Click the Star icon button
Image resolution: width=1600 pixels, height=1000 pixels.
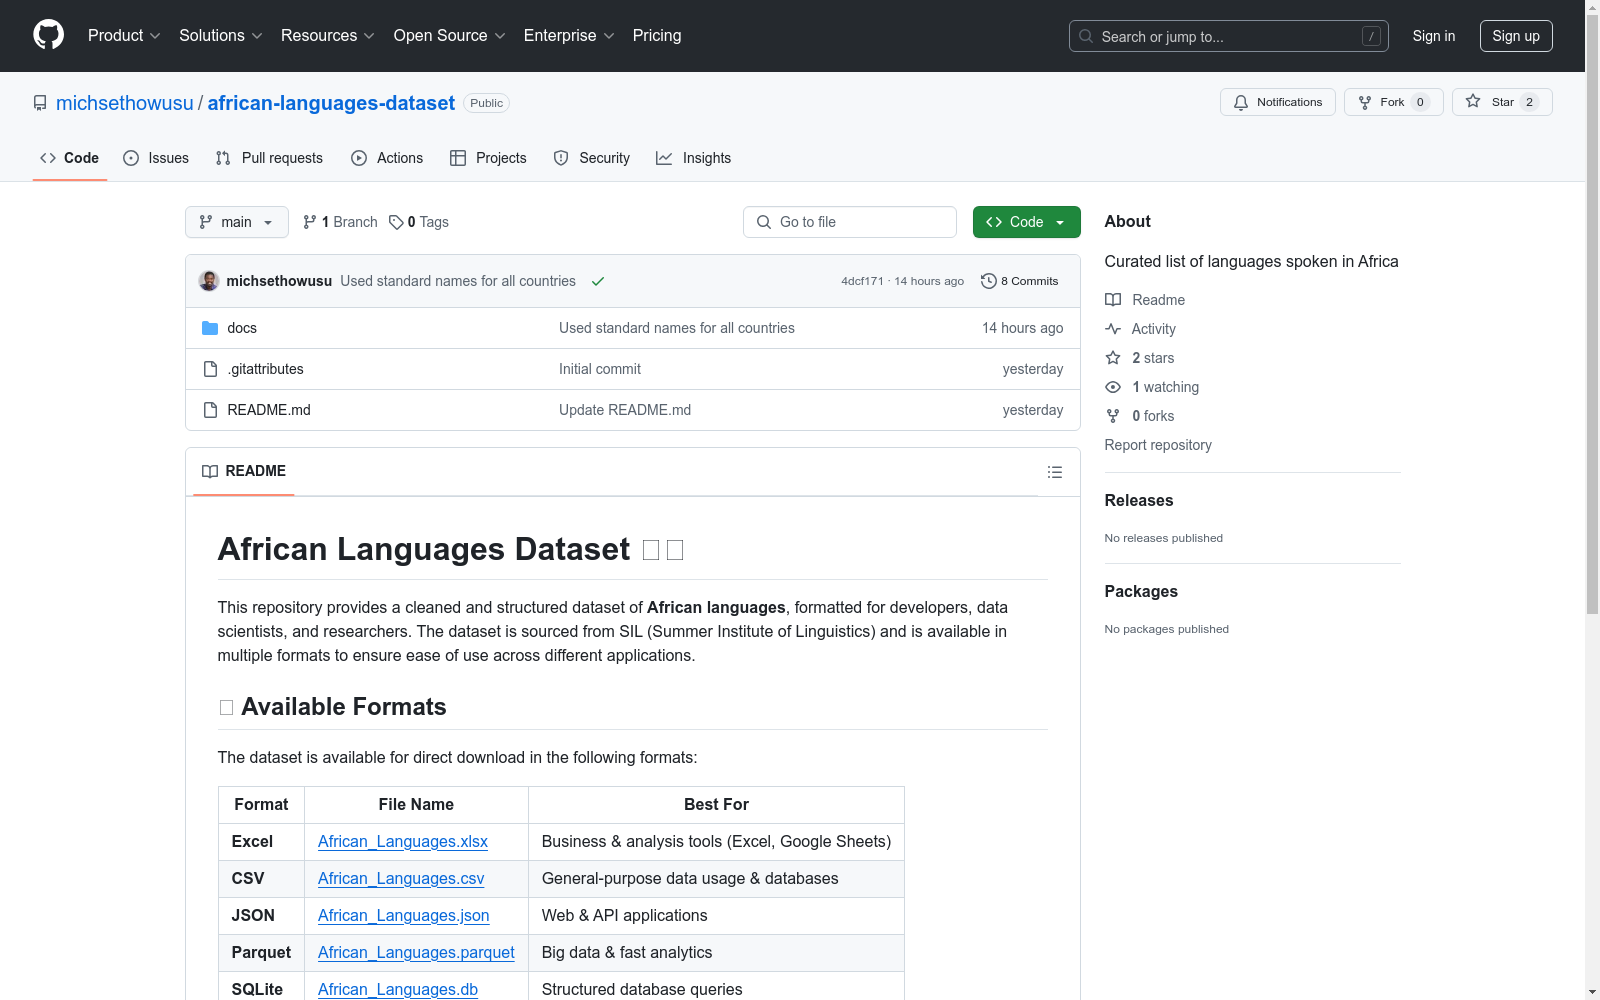point(1502,102)
